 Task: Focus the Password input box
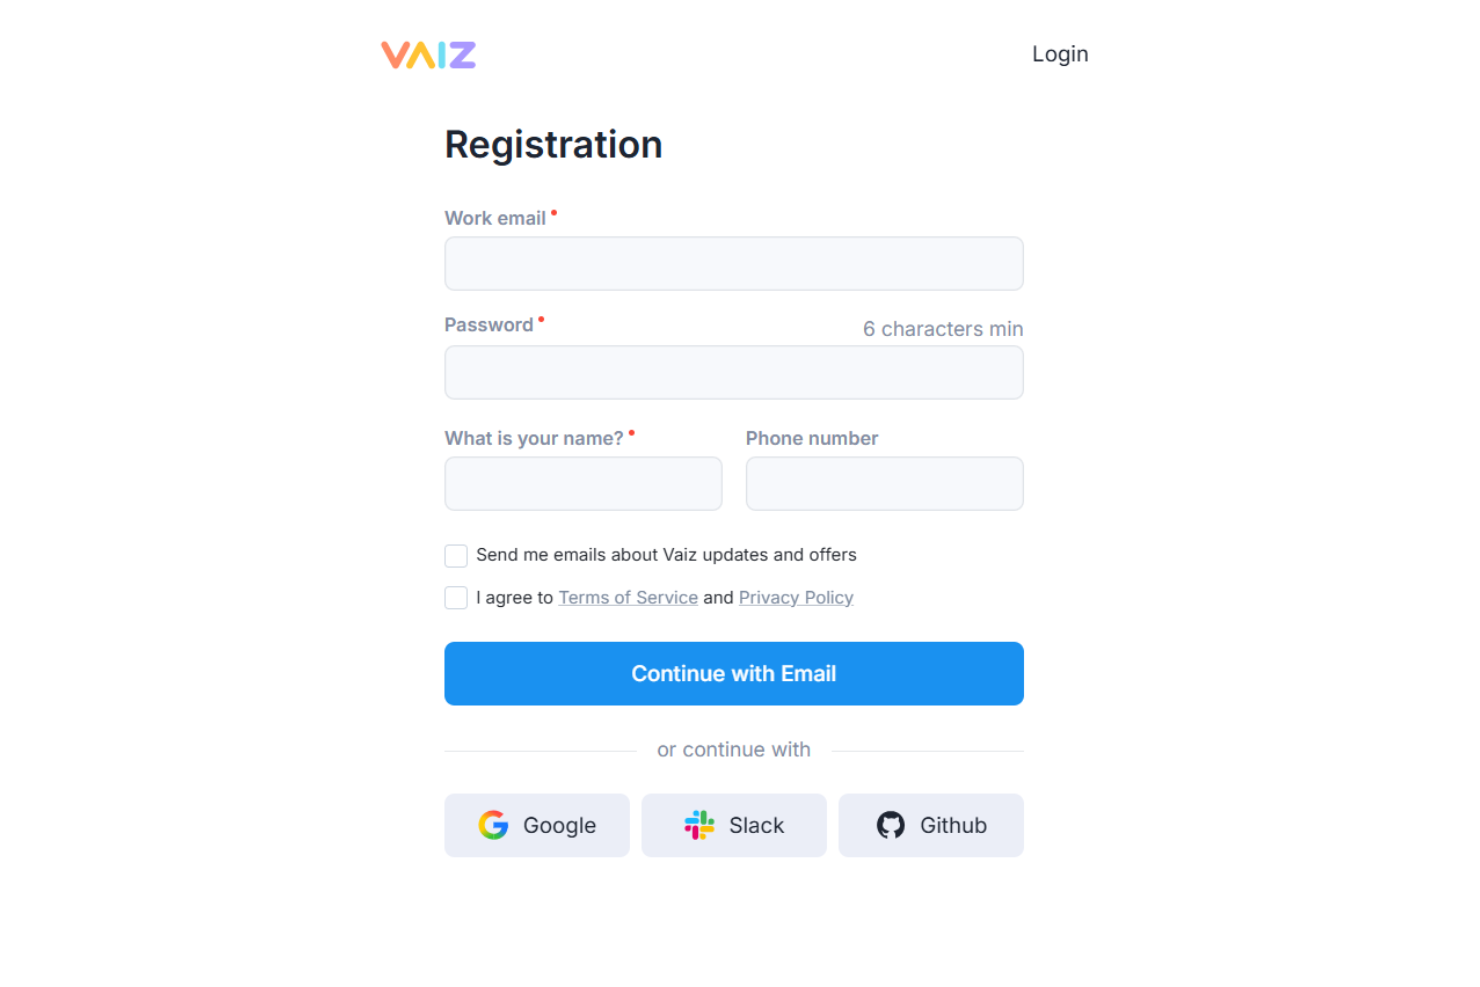[x=734, y=372]
